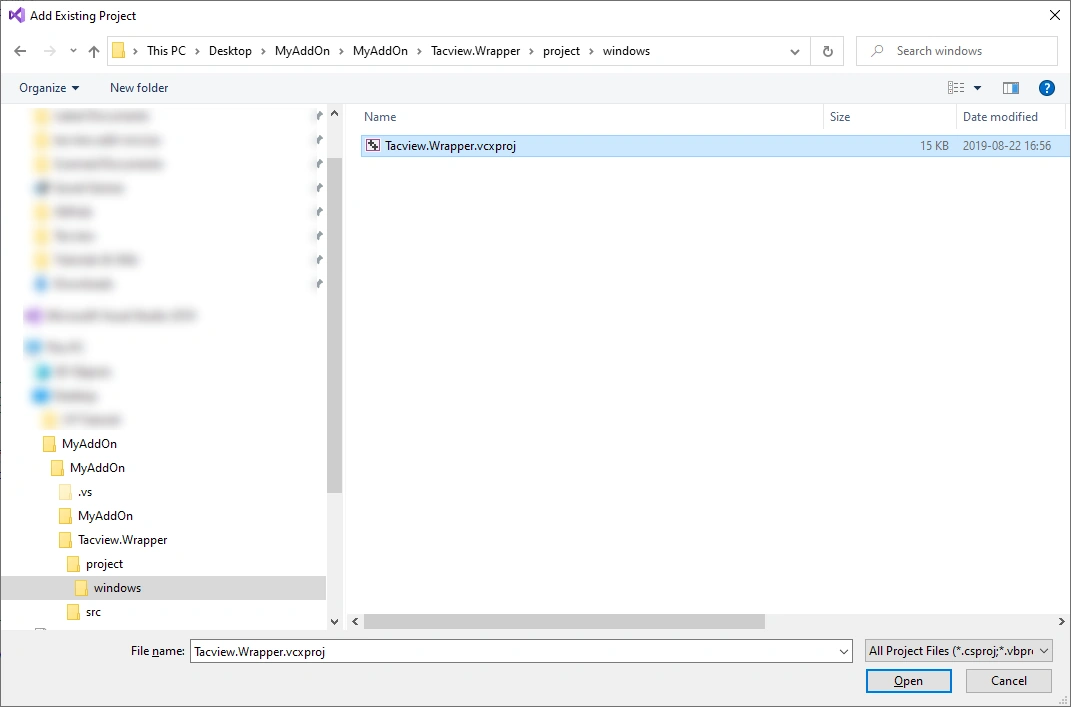The height and width of the screenshot is (707, 1071).
Task: Close the Add Existing Project dialog
Action: pos(1055,15)
